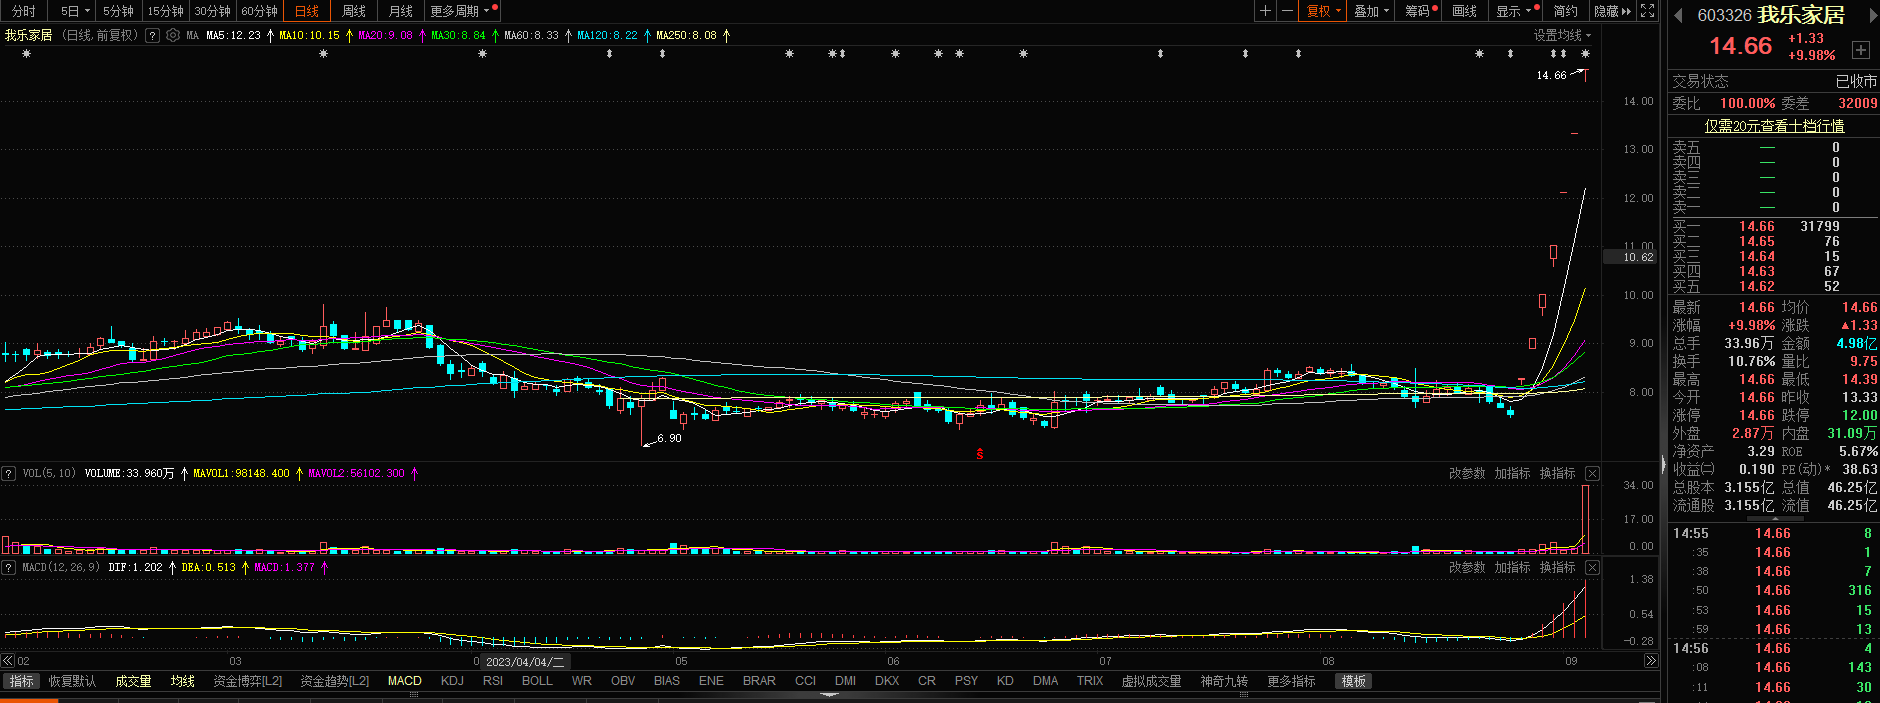This screenshot has height=703, width=1880.
Task: Switch to the 周线 weekly chart tab
Action: click(x=354, y=11)
